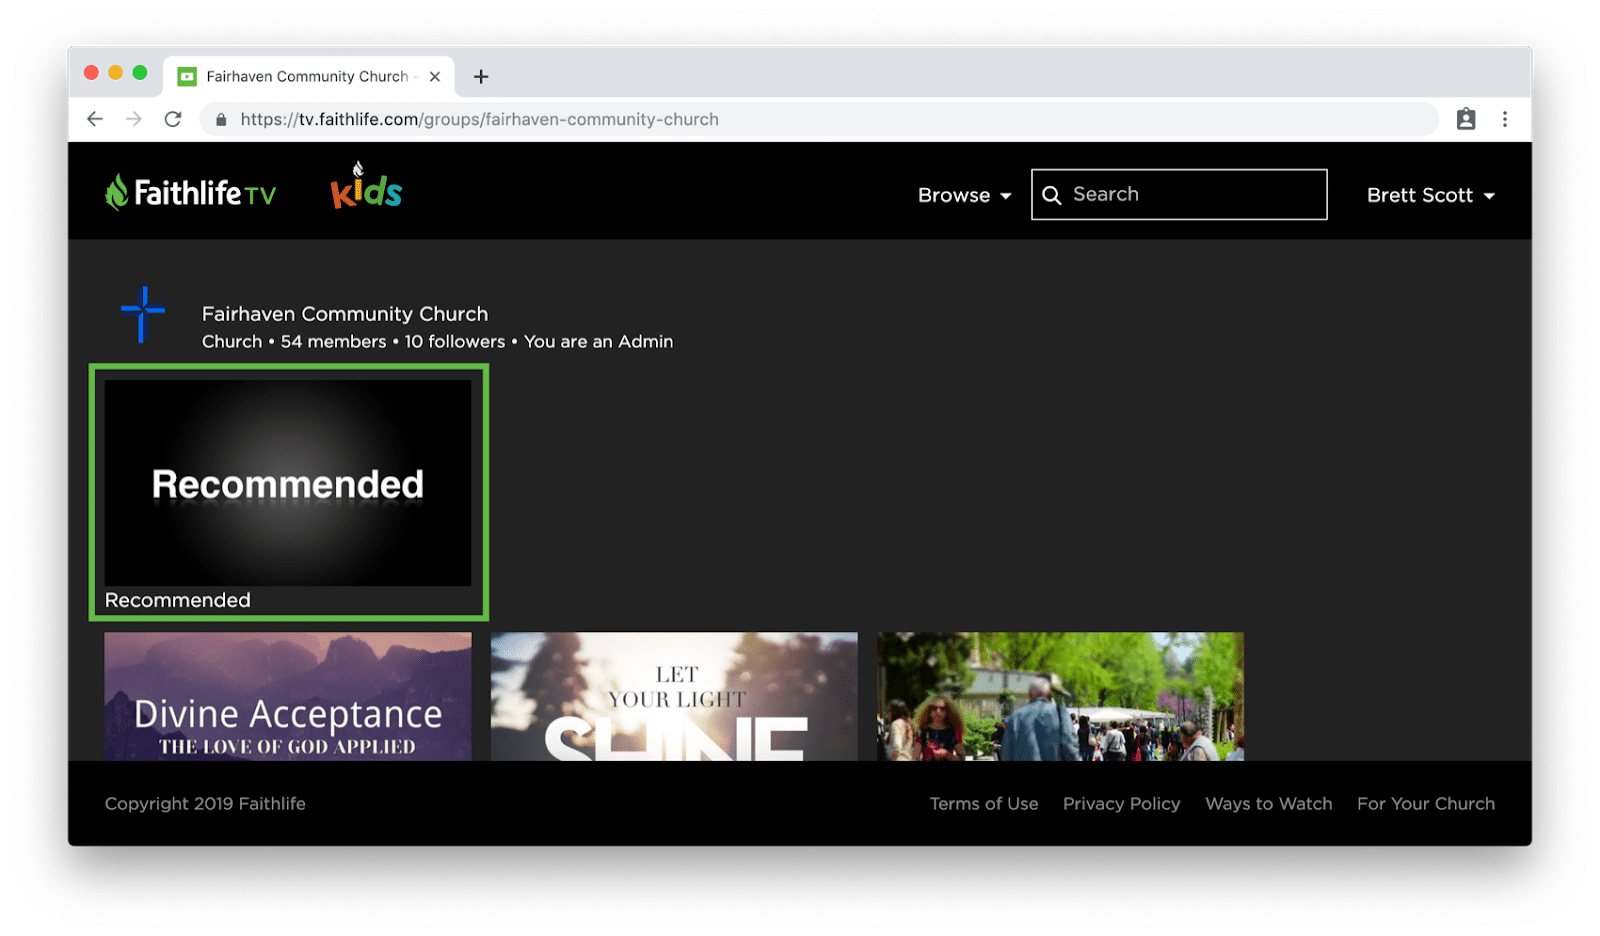Viewport: 1600px width, 936px height.
Task: Click the browser back arrow
Action: (x=95, y=119)
